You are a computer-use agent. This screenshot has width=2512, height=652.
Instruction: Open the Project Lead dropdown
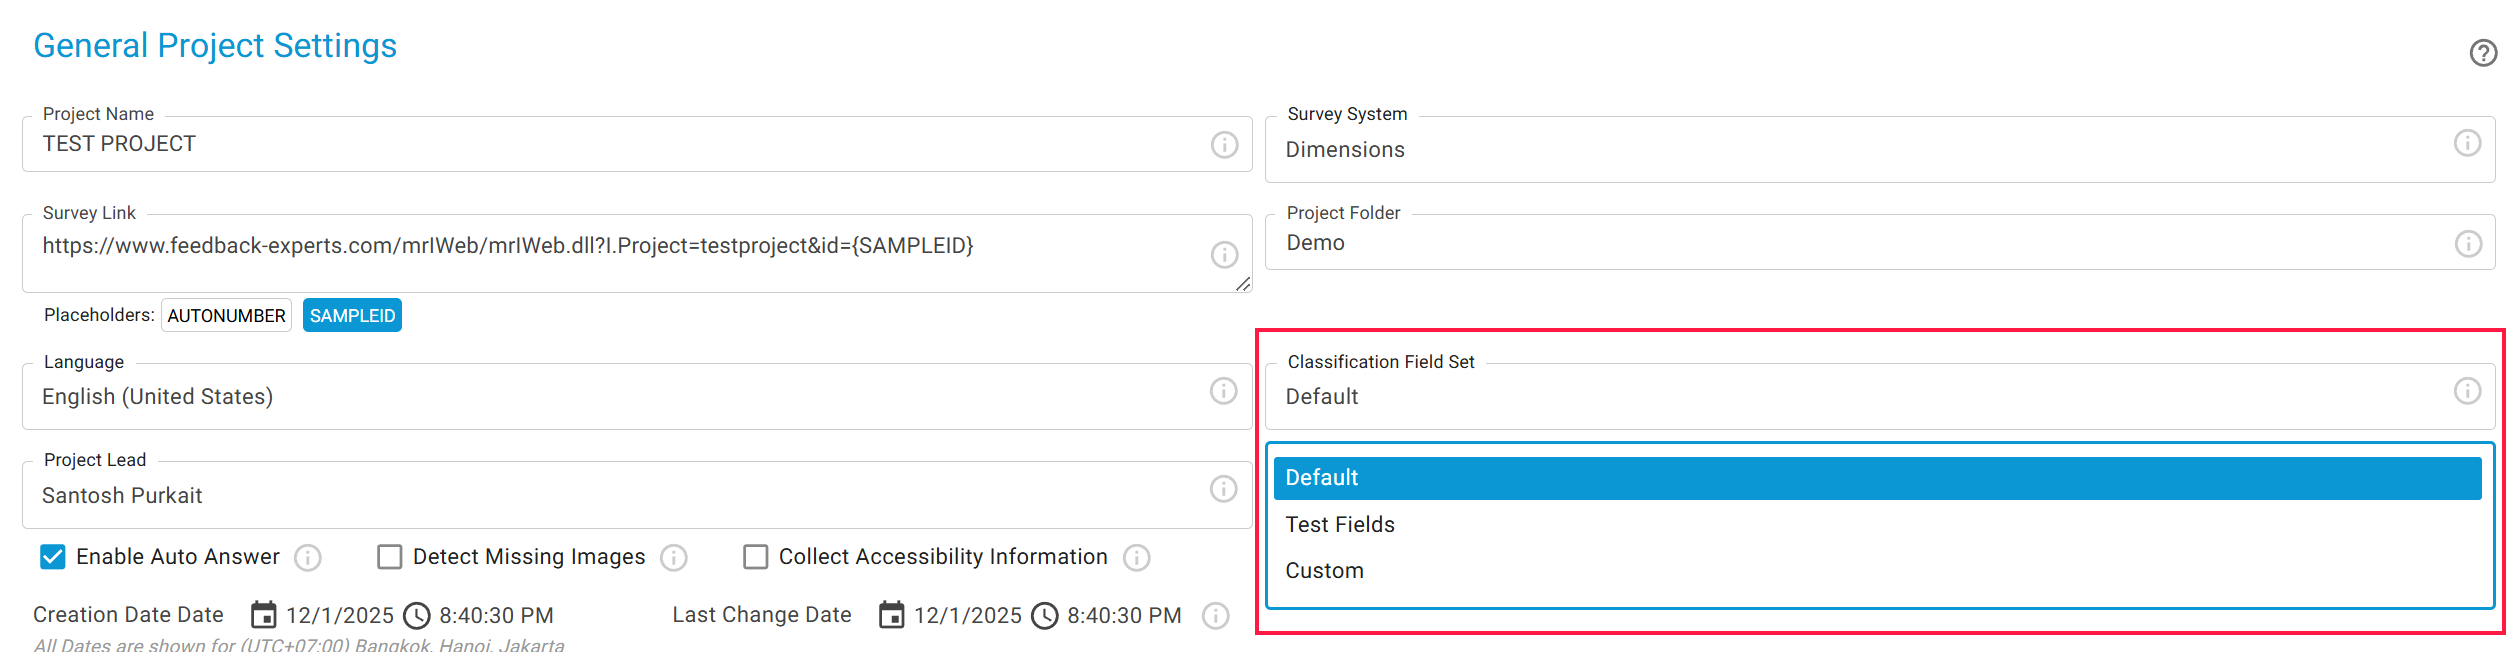[620, 496]
